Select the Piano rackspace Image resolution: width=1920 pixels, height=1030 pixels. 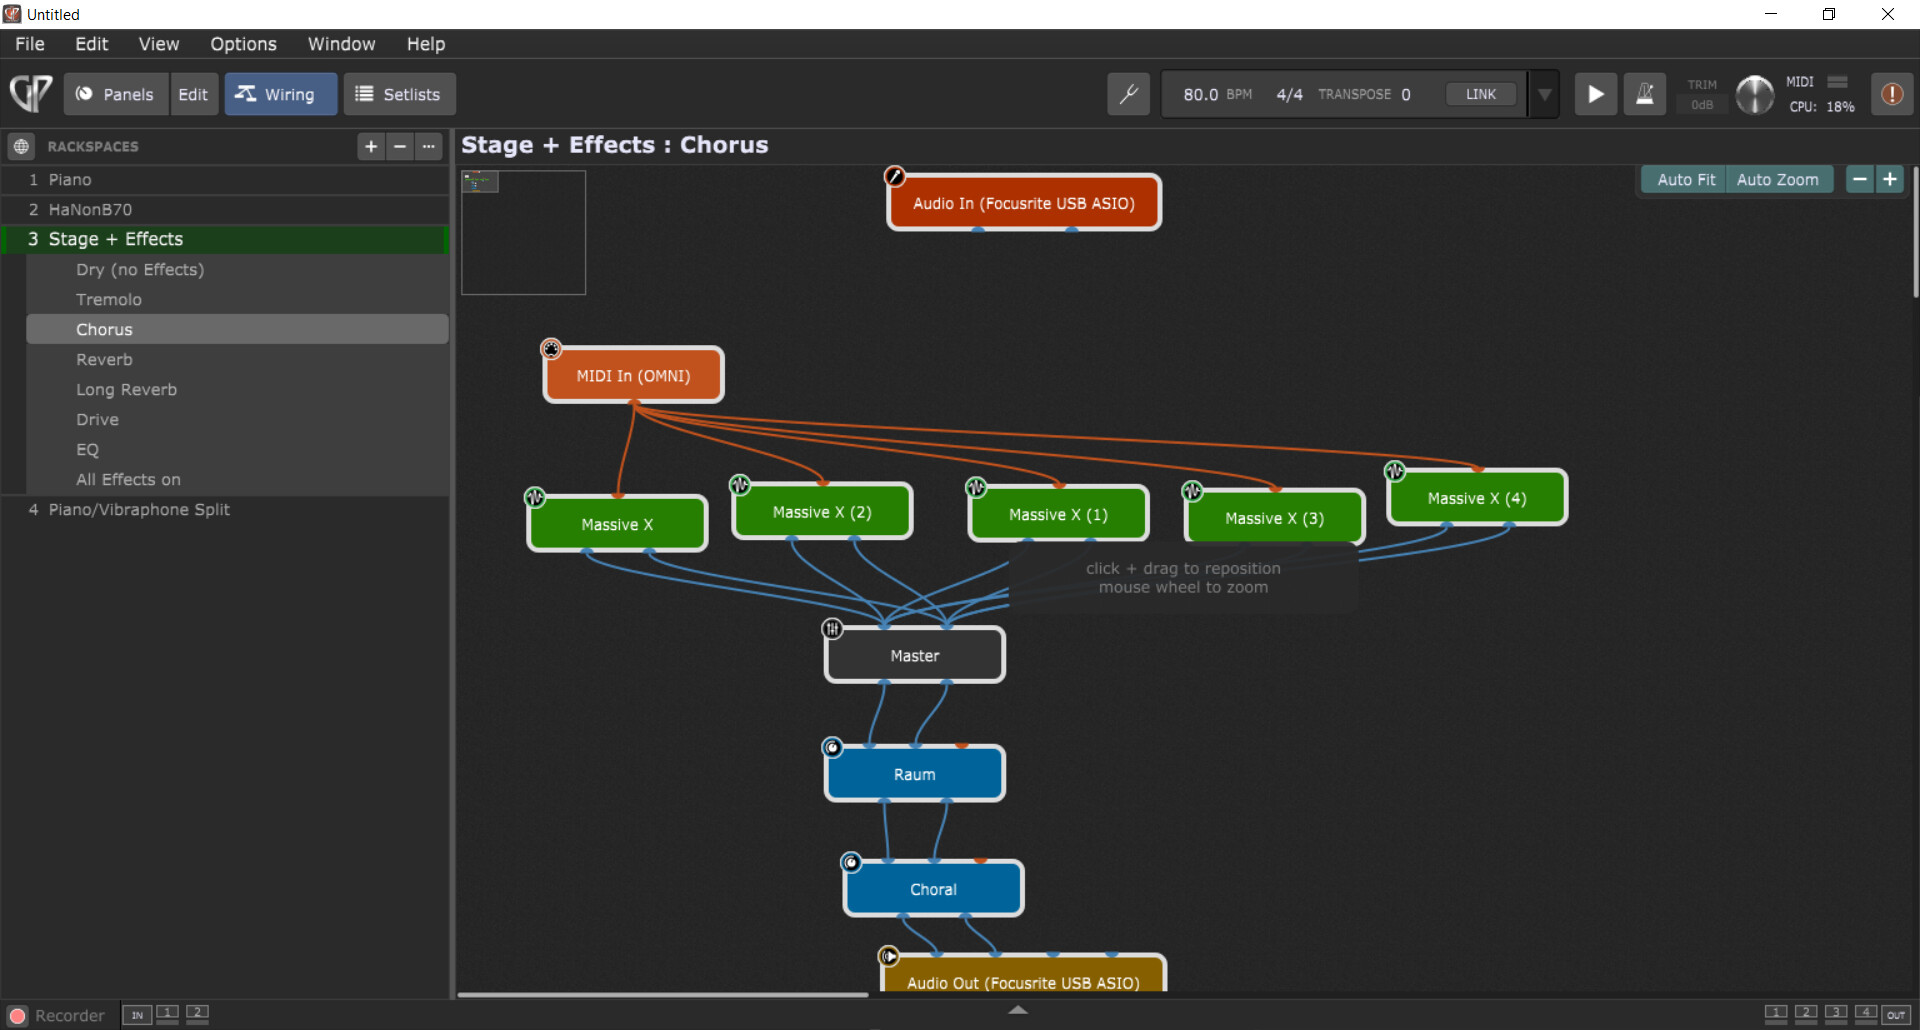[x=226, y=180]
